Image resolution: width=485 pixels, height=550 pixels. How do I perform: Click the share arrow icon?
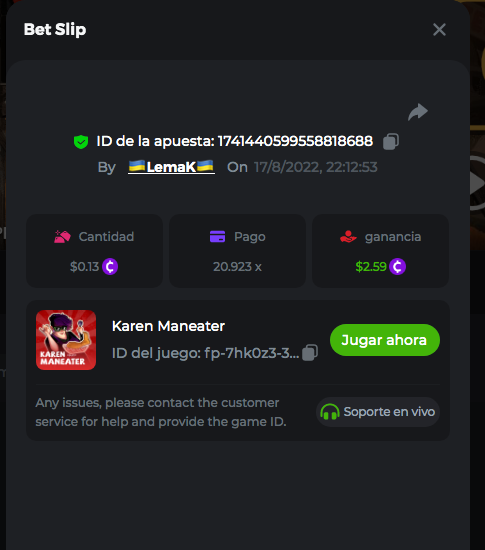418,112
